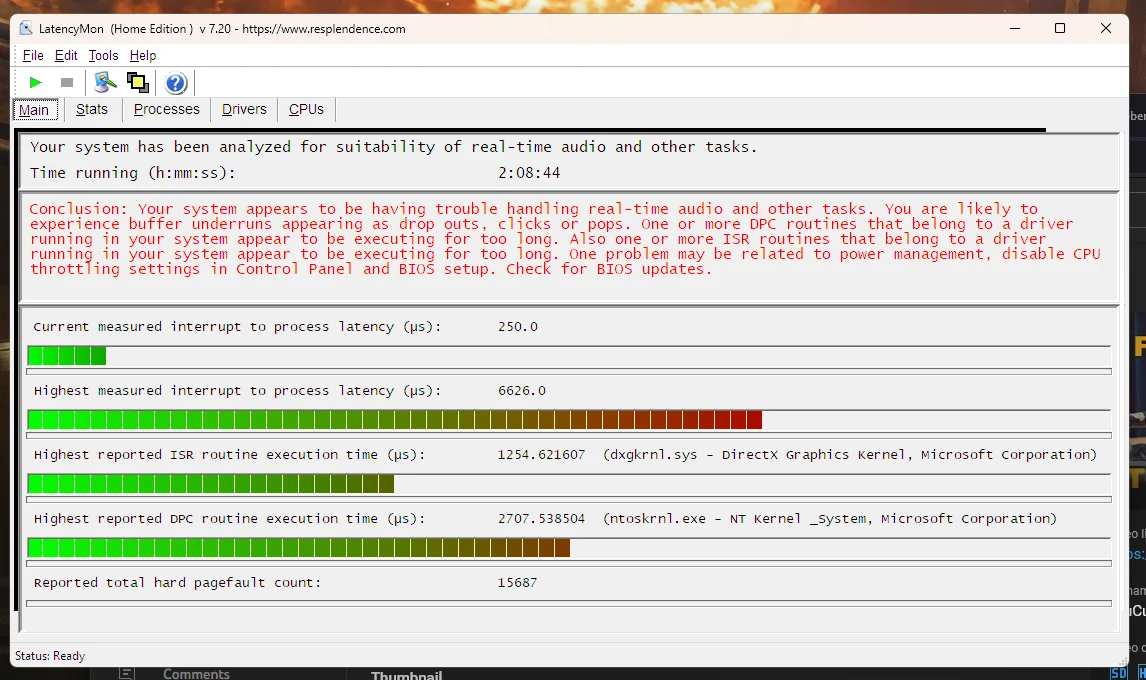The height and width of the screenshot is (680, 1146).
Task: Maximize the LatencyMon window
Action: click(1060, 29)
